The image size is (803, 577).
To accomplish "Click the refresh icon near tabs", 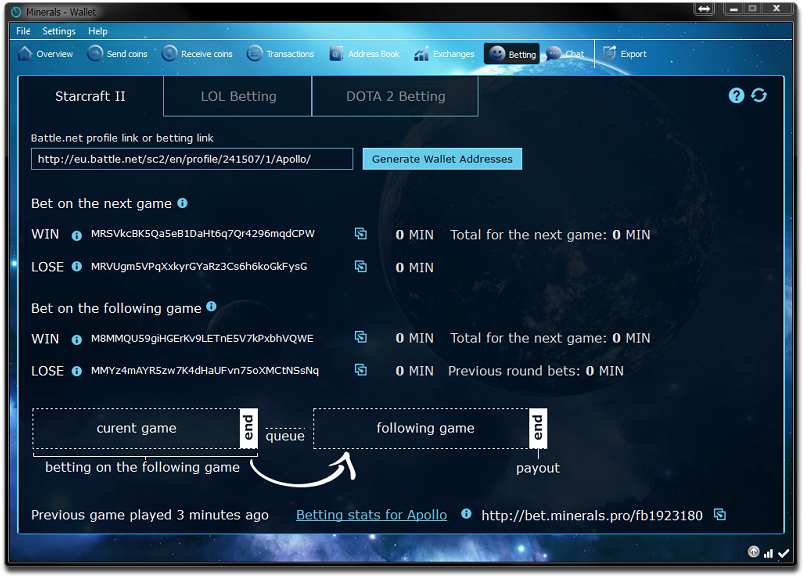I will [x=759, y=95].
